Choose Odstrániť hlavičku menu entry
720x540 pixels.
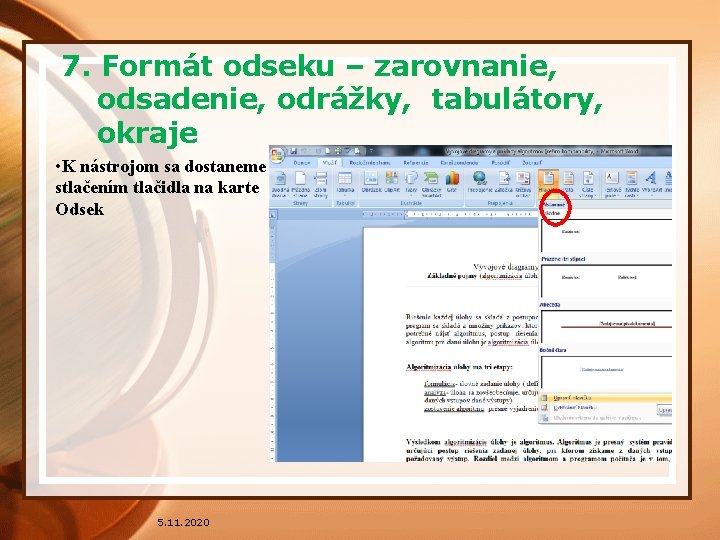pos(597,407)
